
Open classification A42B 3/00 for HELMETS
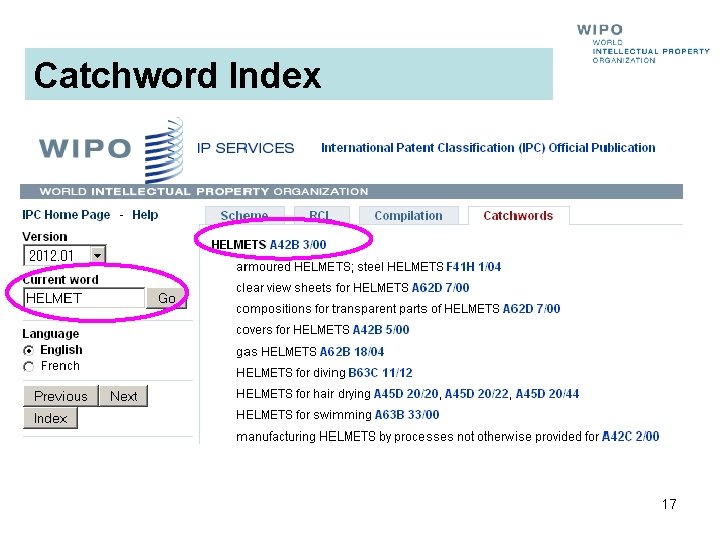(x=298, y=245)
